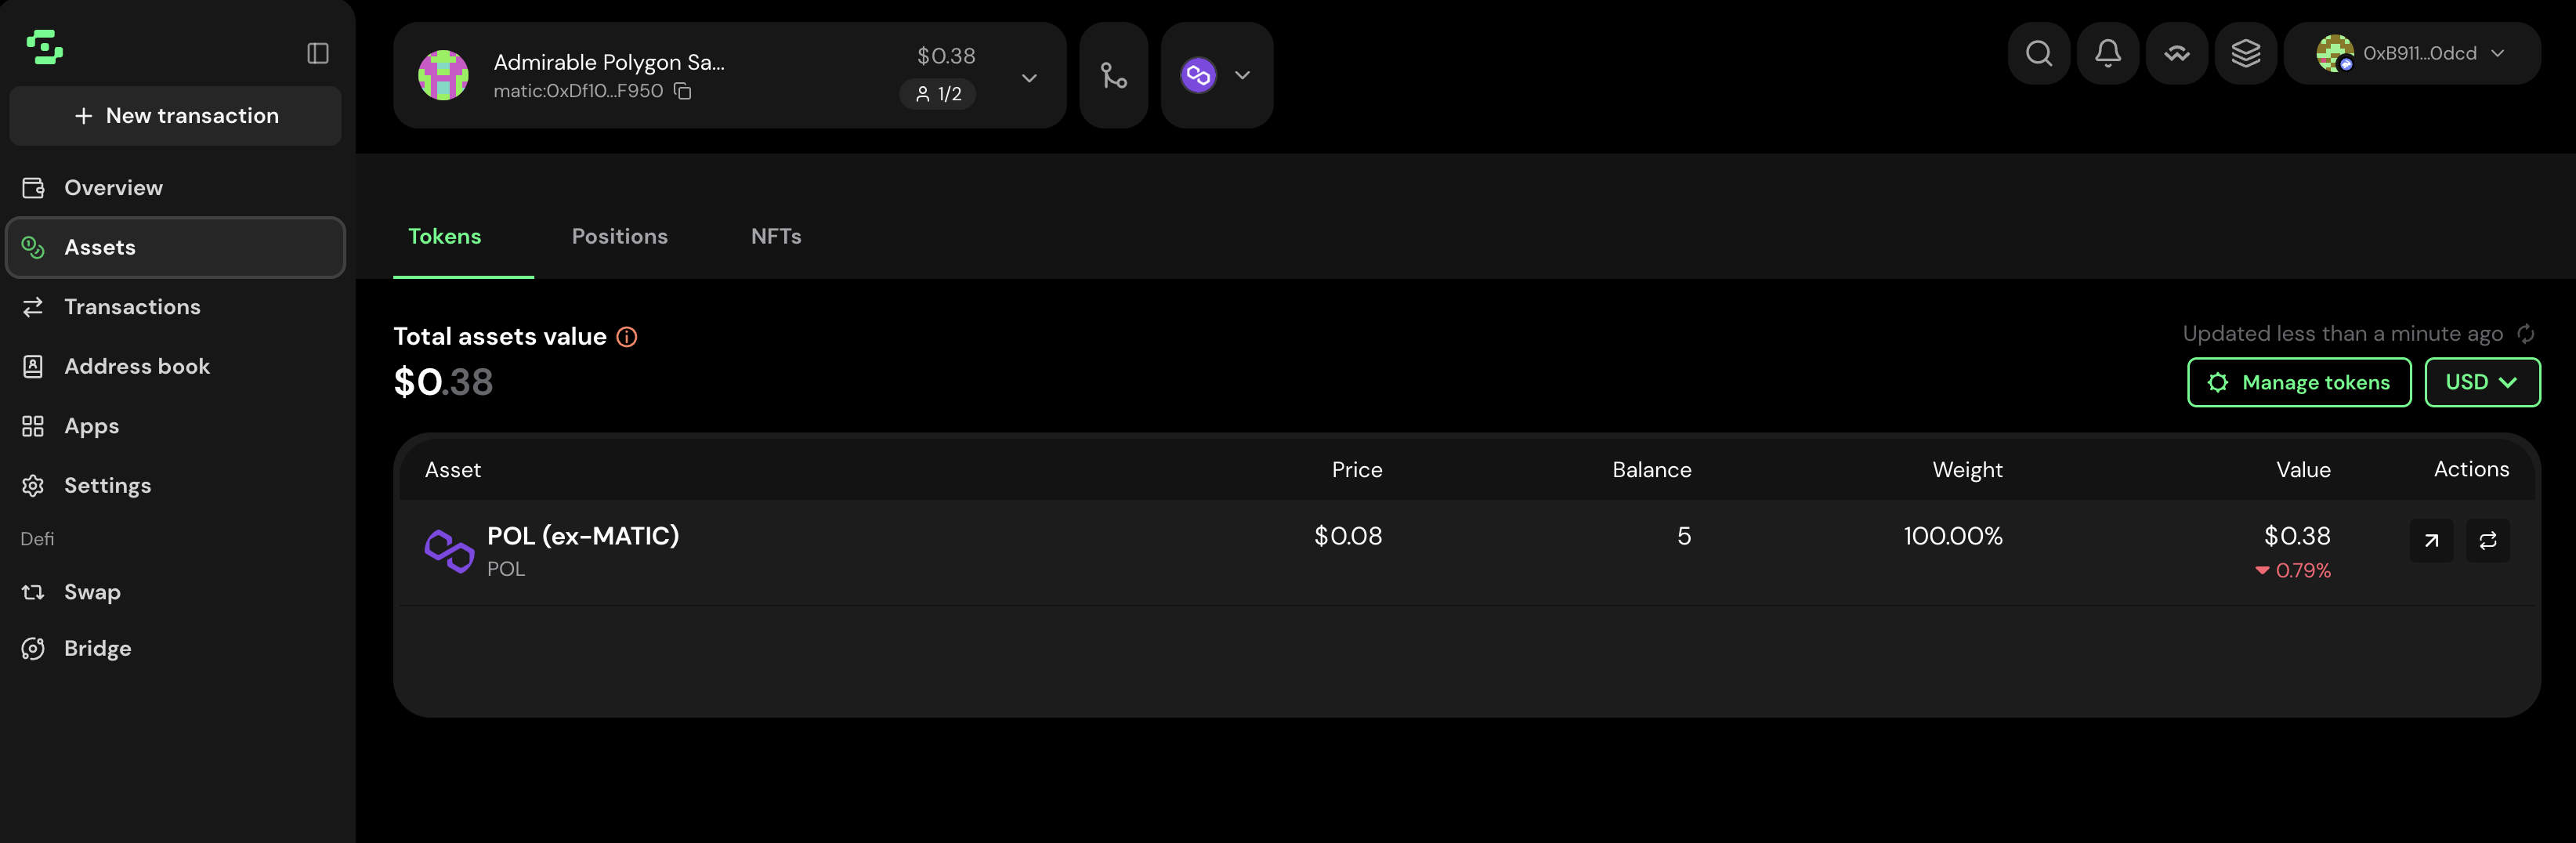Expand the Safe account selector chevron
The image size is (2576, 843).
(1029, 77)
